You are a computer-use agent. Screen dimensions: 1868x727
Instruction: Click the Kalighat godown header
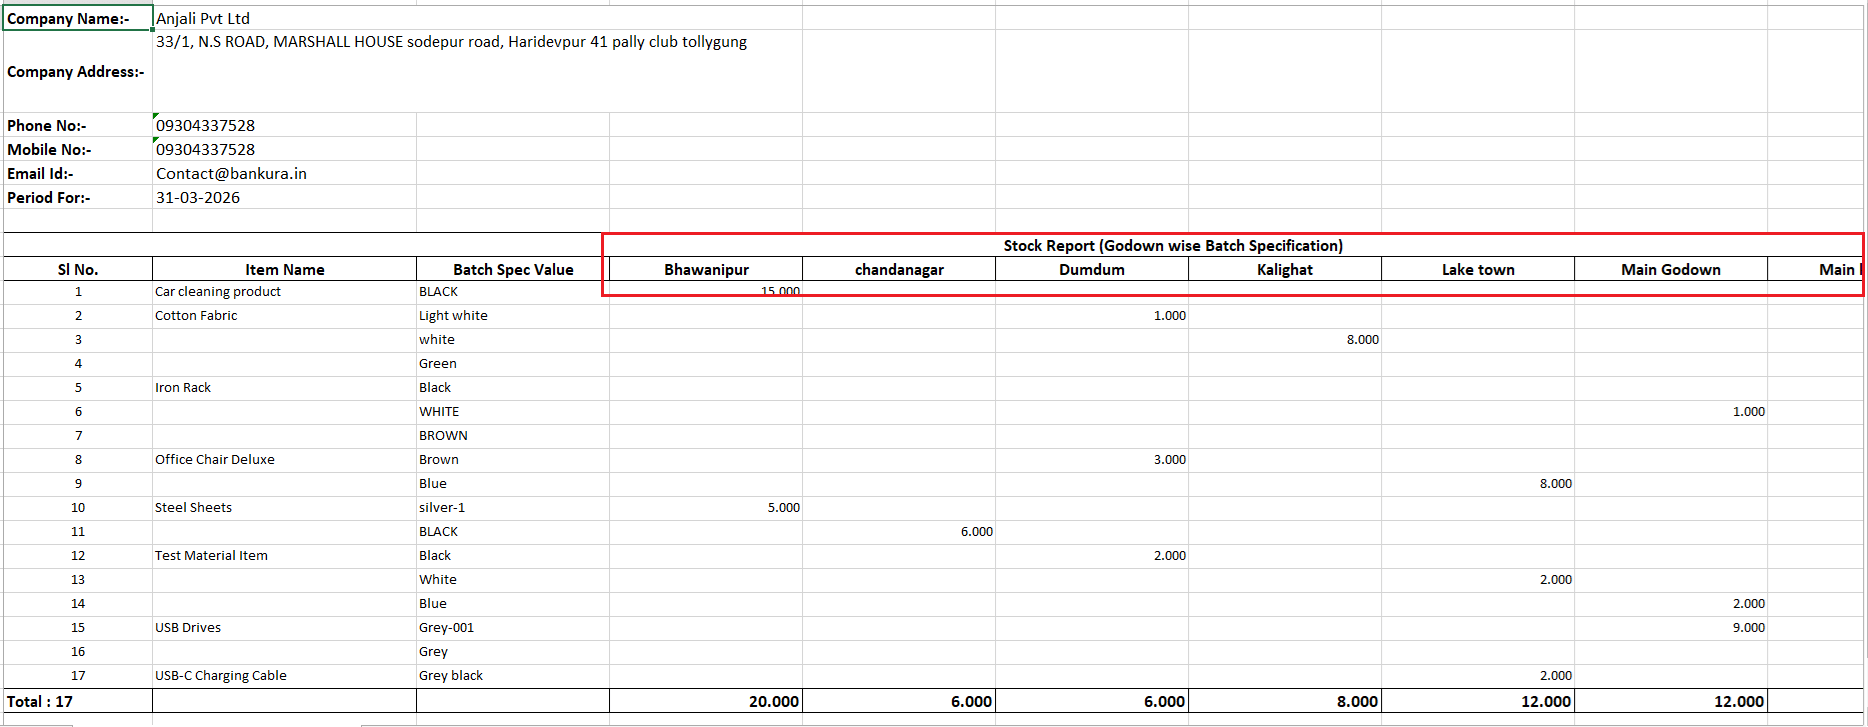1284,269
